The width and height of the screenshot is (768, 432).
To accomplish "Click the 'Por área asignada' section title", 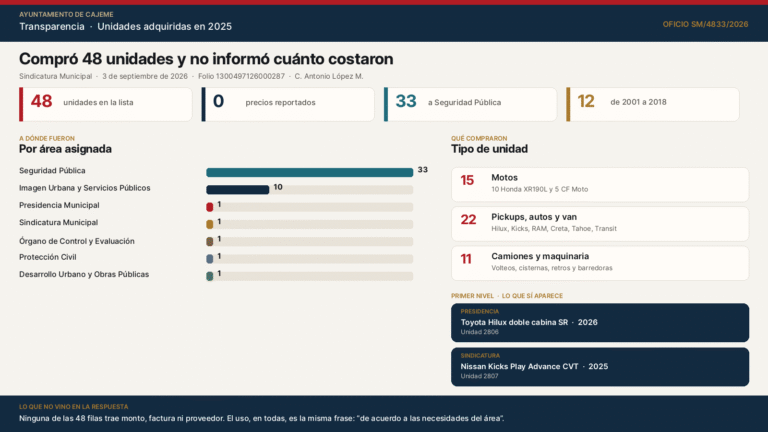I will (65, 149).
